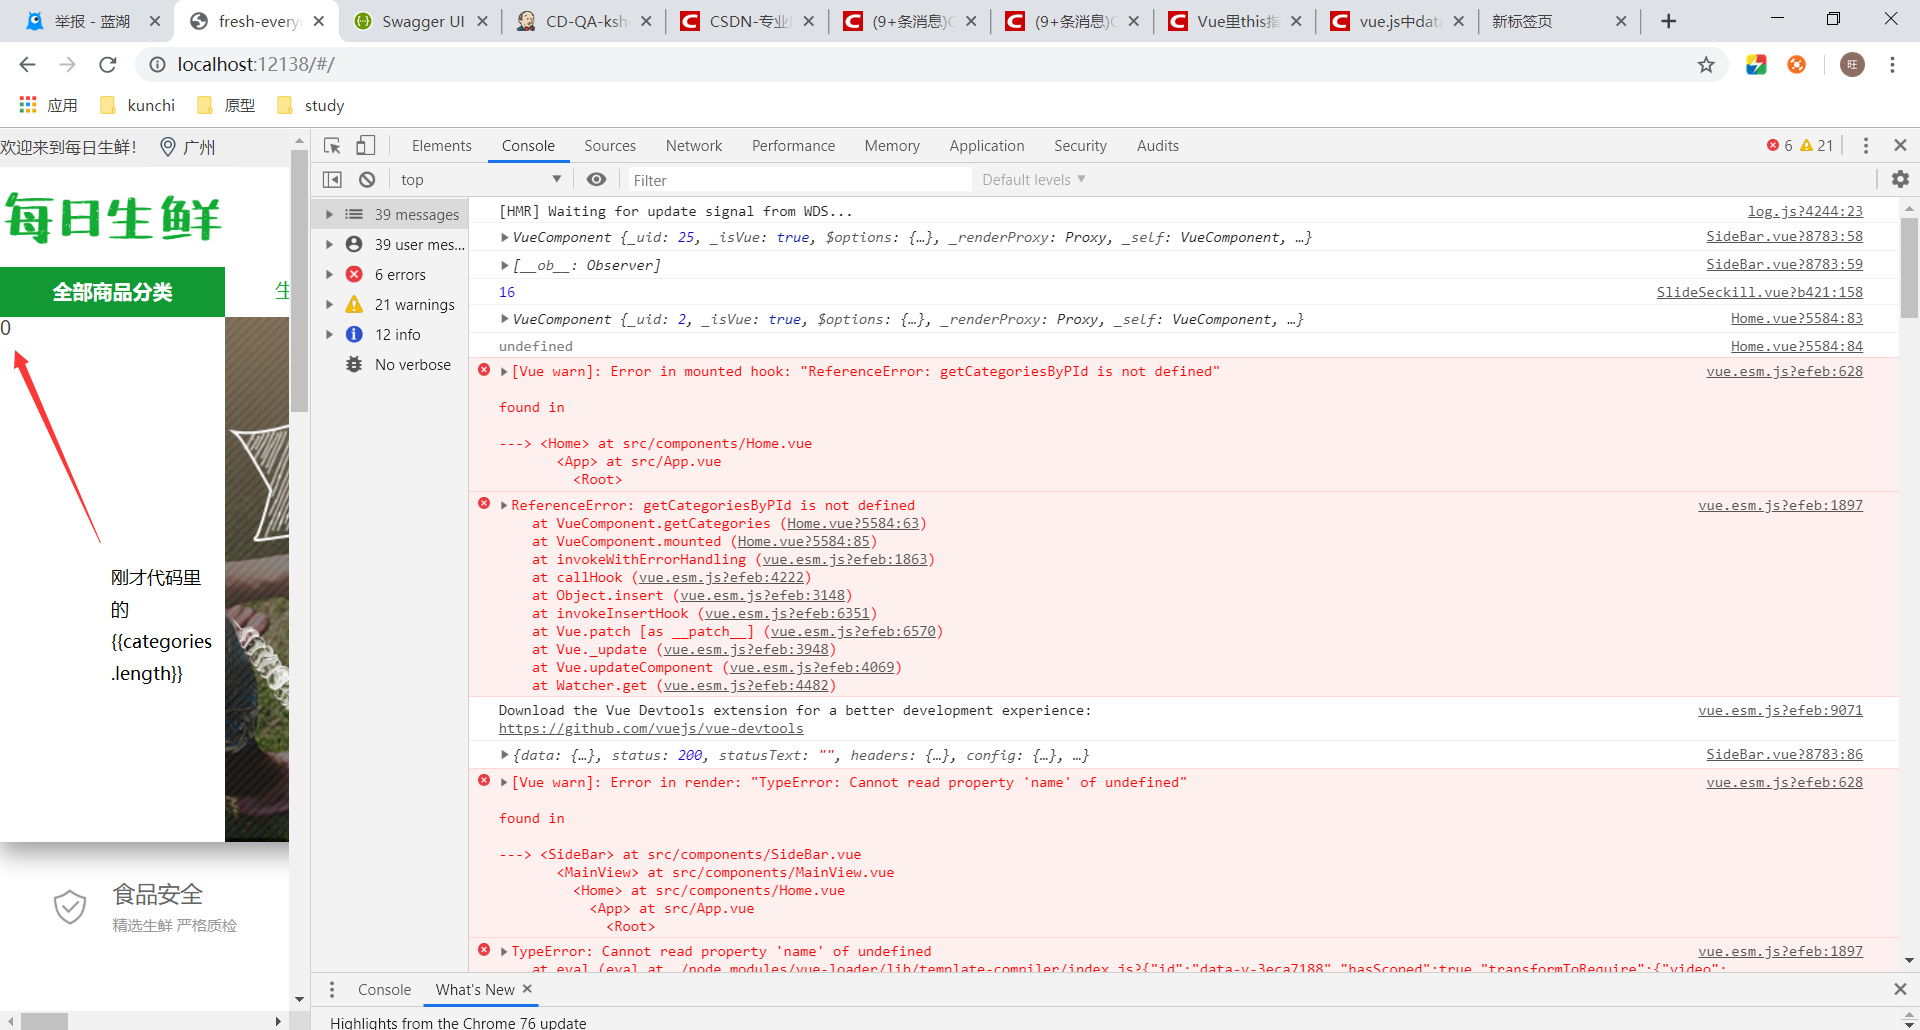Reload the page with the refresh icon
Image resolution: width=1920 pixels, height=1030 pixels.
[x=108, y=65]
